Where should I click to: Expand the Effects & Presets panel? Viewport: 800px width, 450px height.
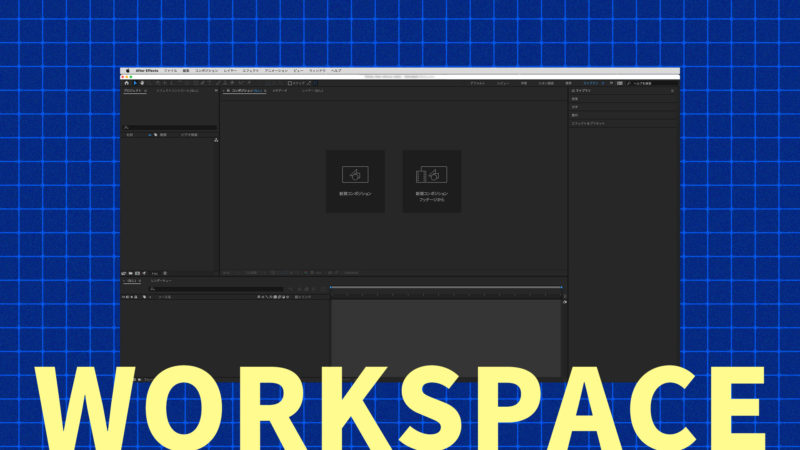pos(588,123)
